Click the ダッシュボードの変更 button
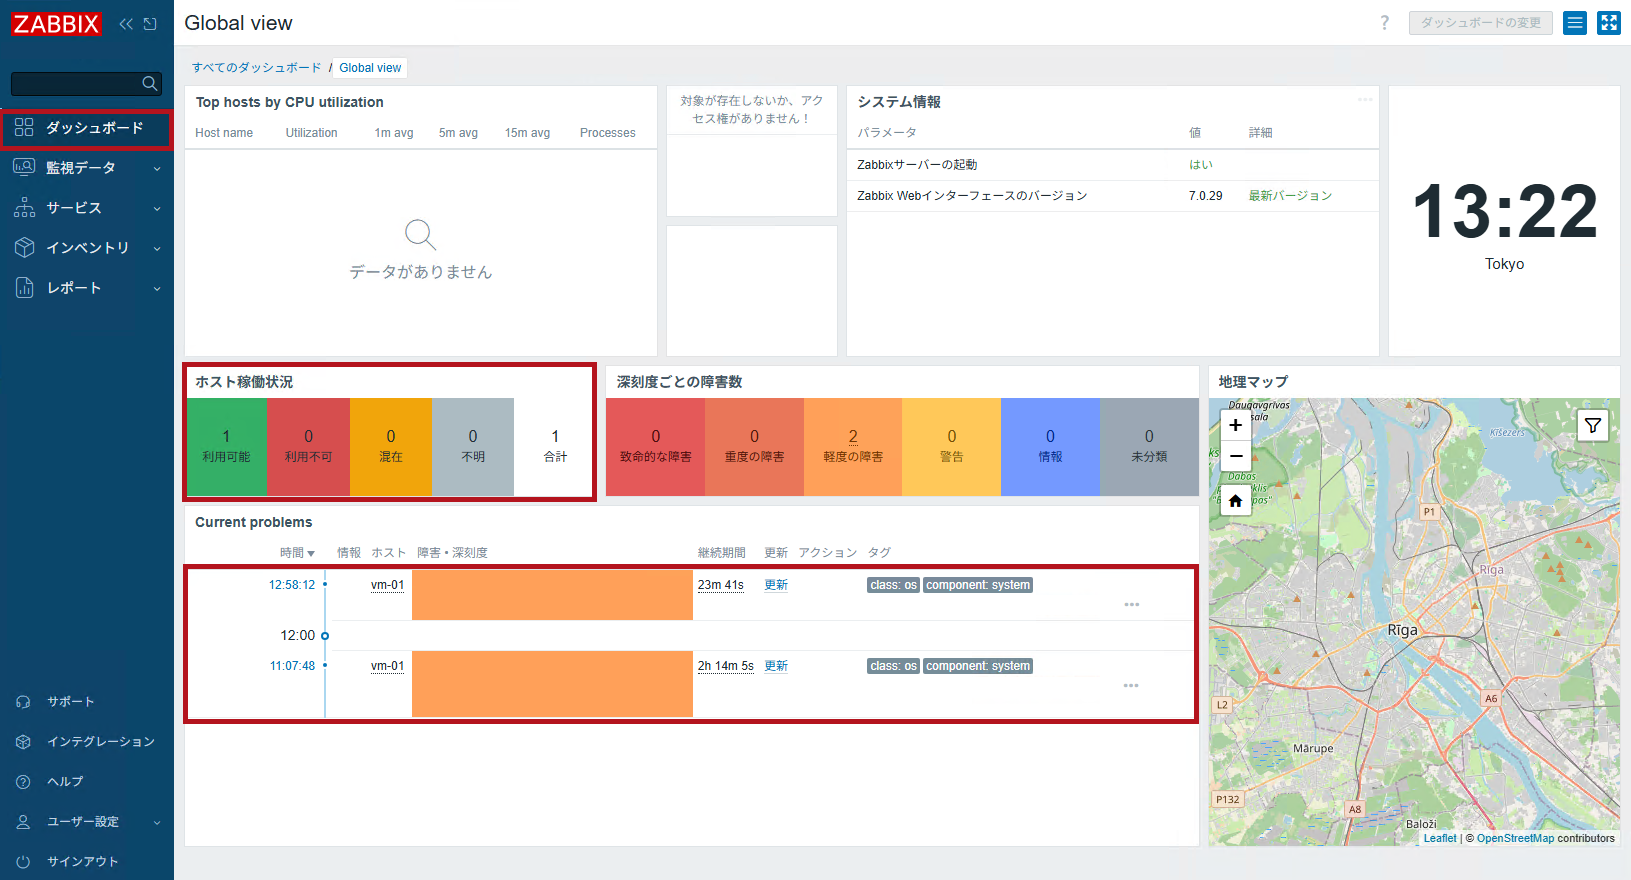The image size is (1631, 880). pyautogui.click(x=1480, y=23)
